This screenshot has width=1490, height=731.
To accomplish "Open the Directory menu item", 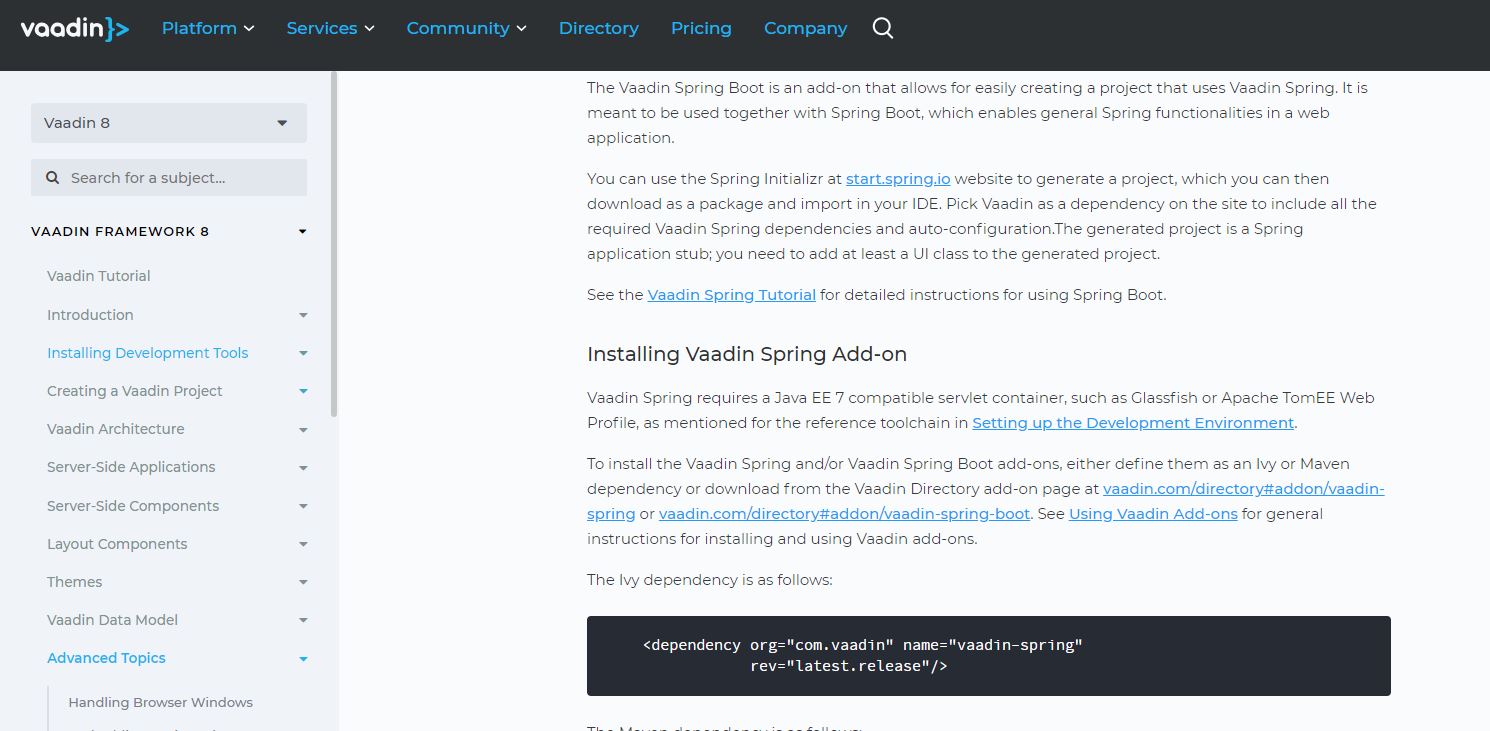I will click(598, 28).
